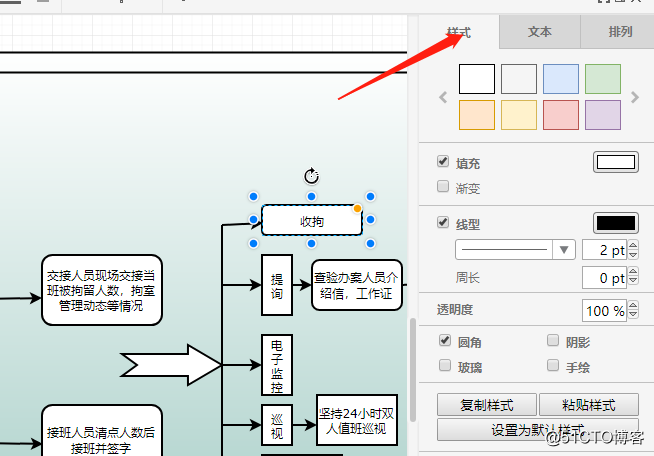The image size is (654, 456).
Task: Select the 提询 box
Action: (277, 285)
